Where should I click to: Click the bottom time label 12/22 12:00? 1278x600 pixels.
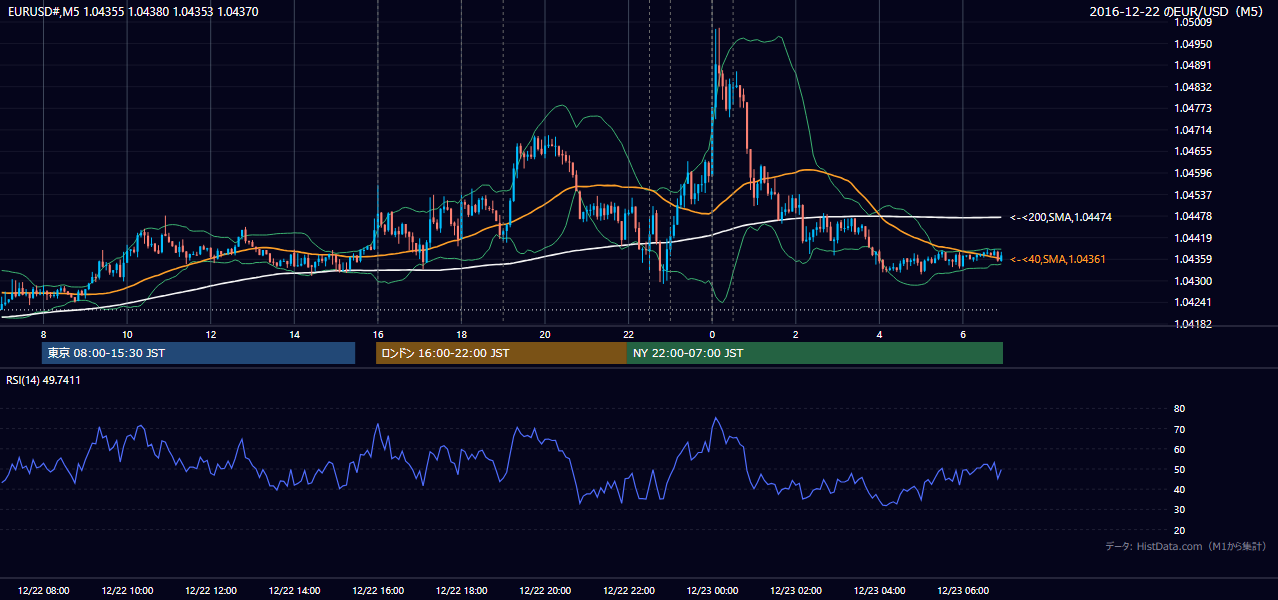(x=211, y=591)
